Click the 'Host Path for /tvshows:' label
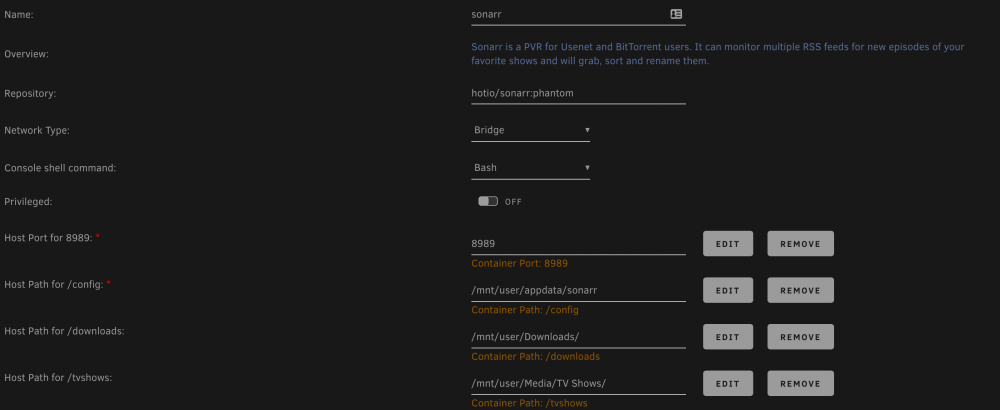Viewport: 1000px width, 410px height. click(58, 377)
